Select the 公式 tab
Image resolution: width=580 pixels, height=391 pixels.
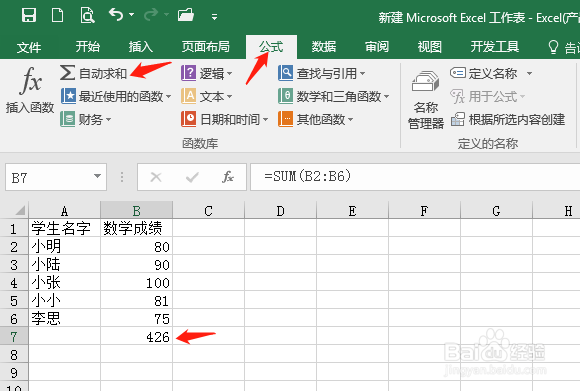tap(271, 47)
